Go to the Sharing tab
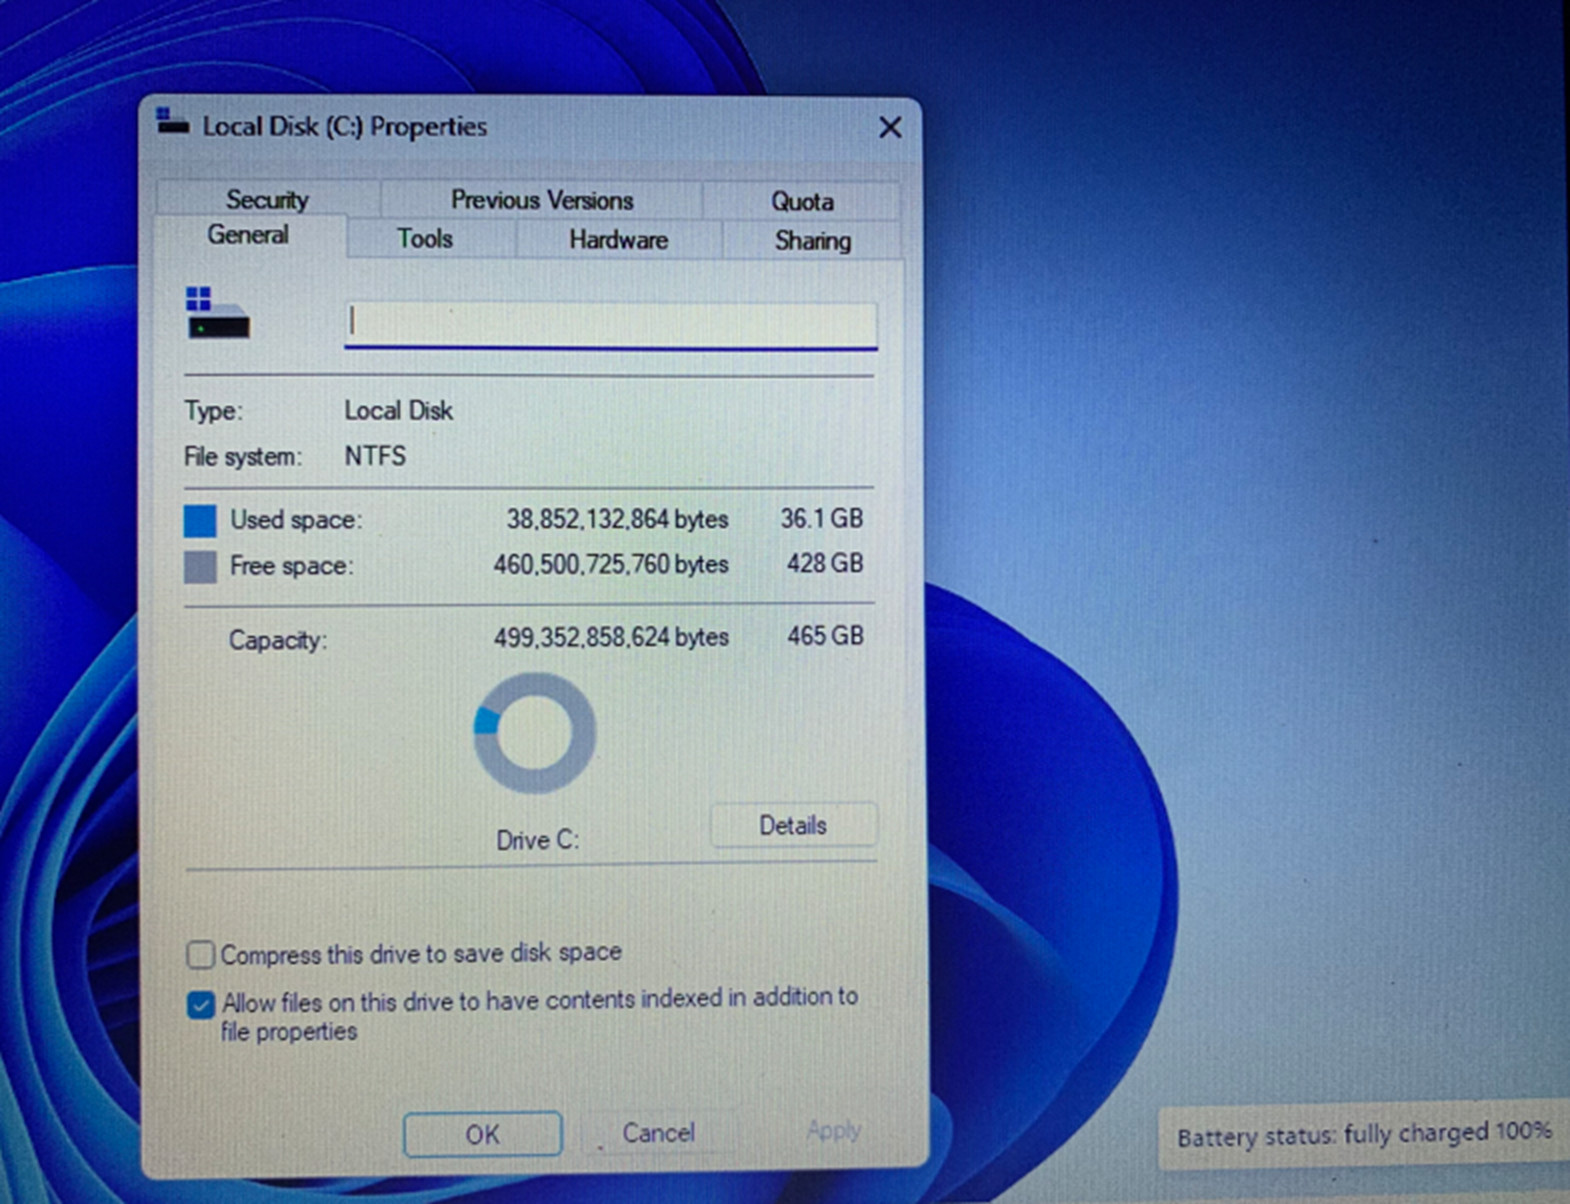1570x1204 pixels. point(812,241)
